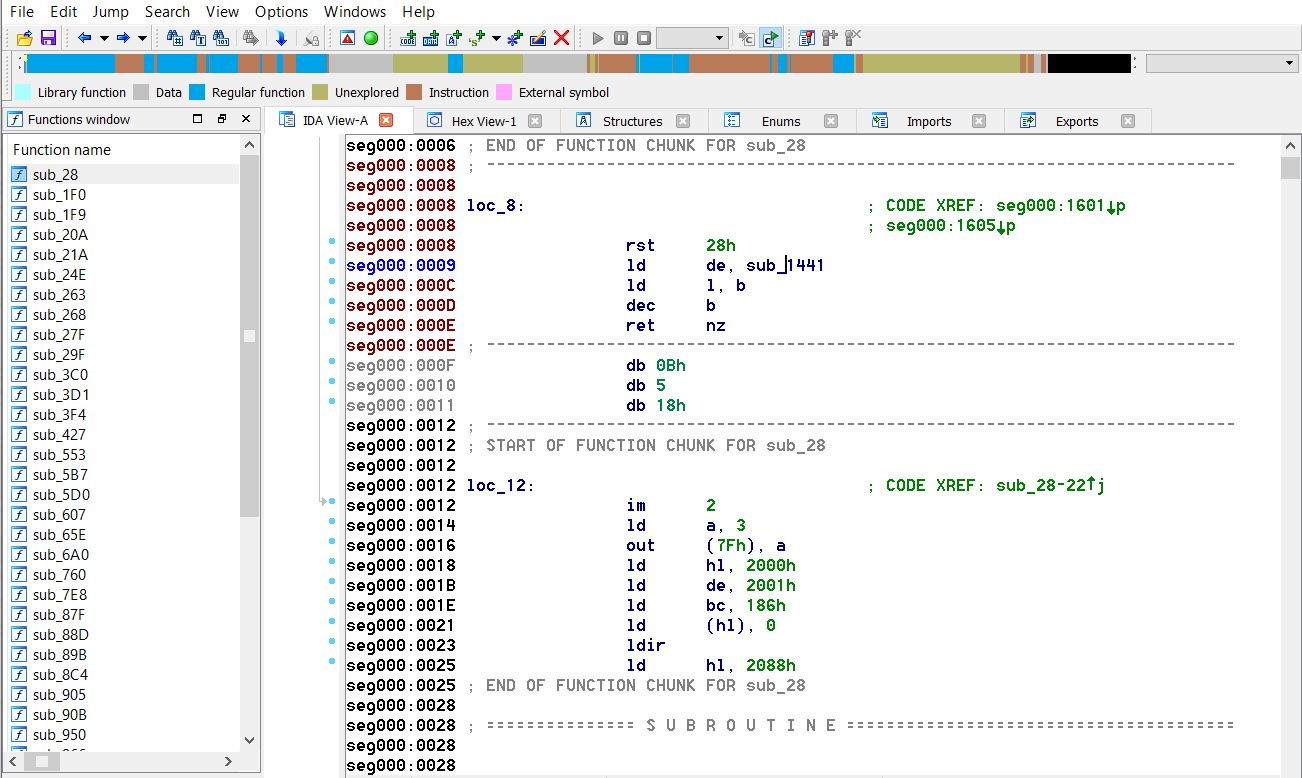Click the green circle toolbar icon
The image size is (1302, 778).
point(370,38)
